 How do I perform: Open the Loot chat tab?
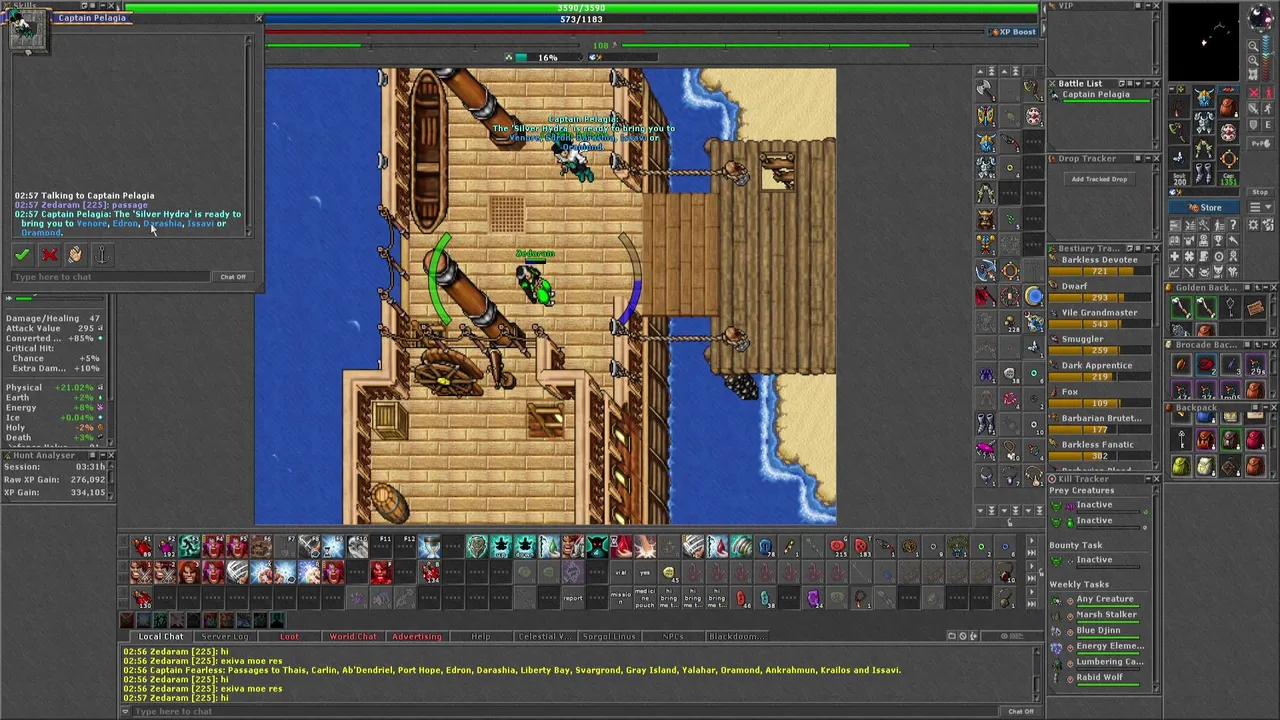[289, 636]
